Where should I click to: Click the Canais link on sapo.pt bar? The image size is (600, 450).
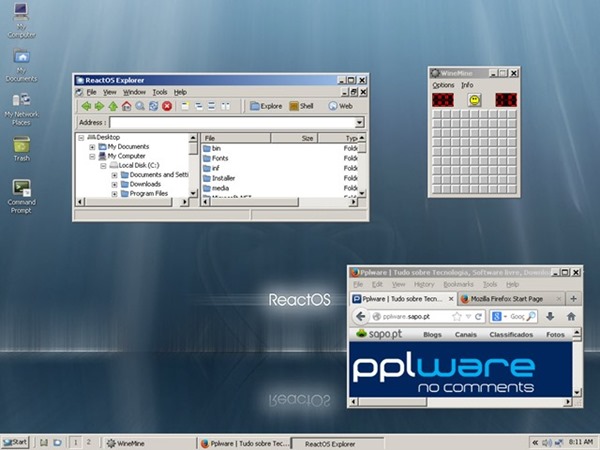tap(466, 334)
